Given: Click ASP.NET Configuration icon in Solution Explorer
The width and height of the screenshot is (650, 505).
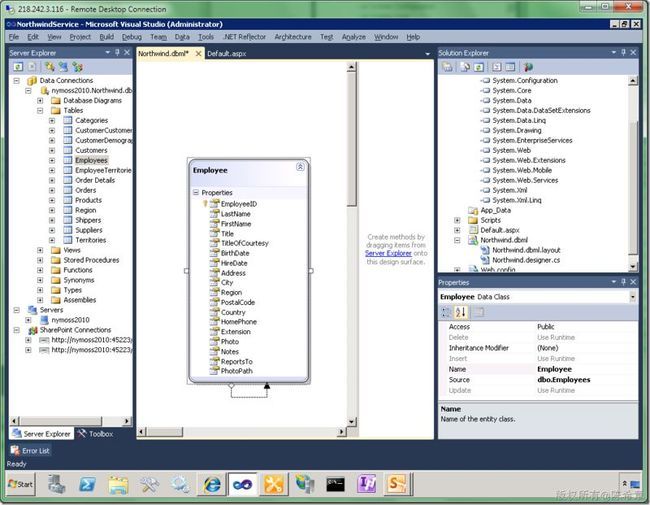Looking at the screenshot, I should (528, 67).
